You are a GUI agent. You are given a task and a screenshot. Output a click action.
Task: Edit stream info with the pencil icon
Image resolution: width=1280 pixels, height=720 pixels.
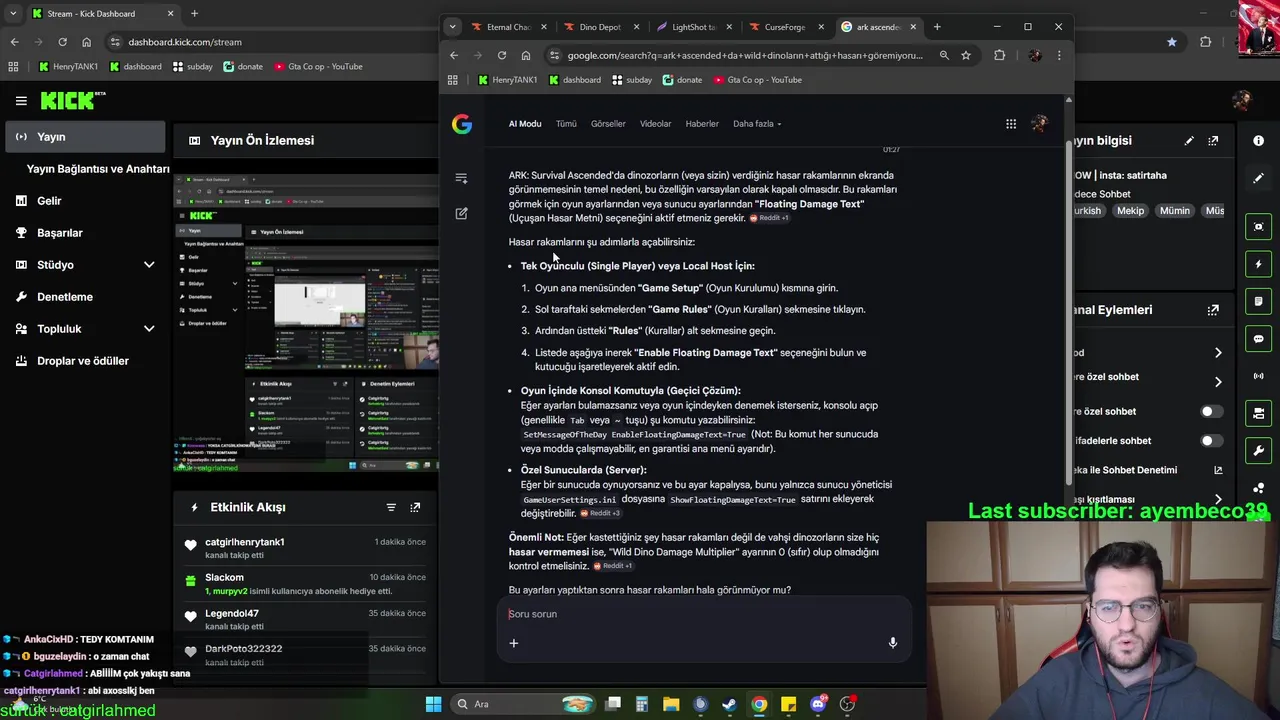tap(1189, 141)
